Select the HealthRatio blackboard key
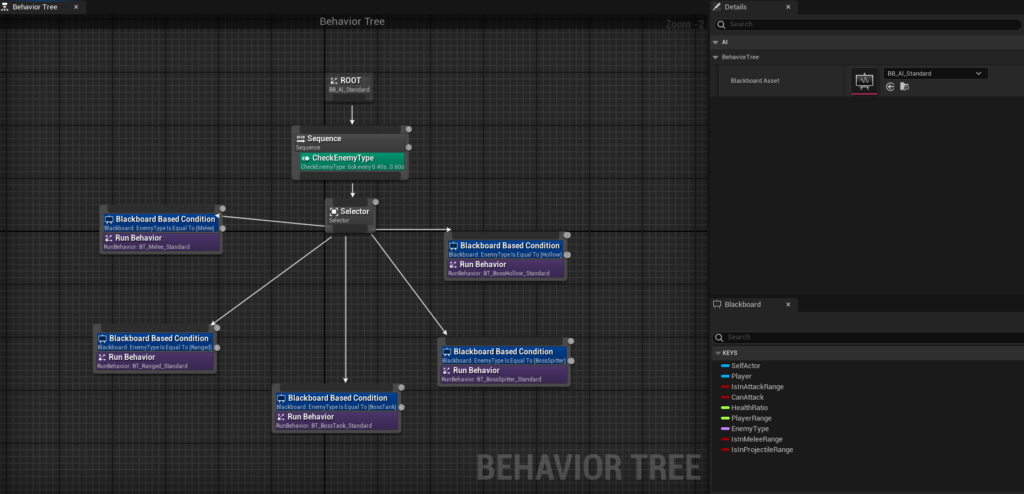Screen dimensions: 1024x494 coord(752,408)
